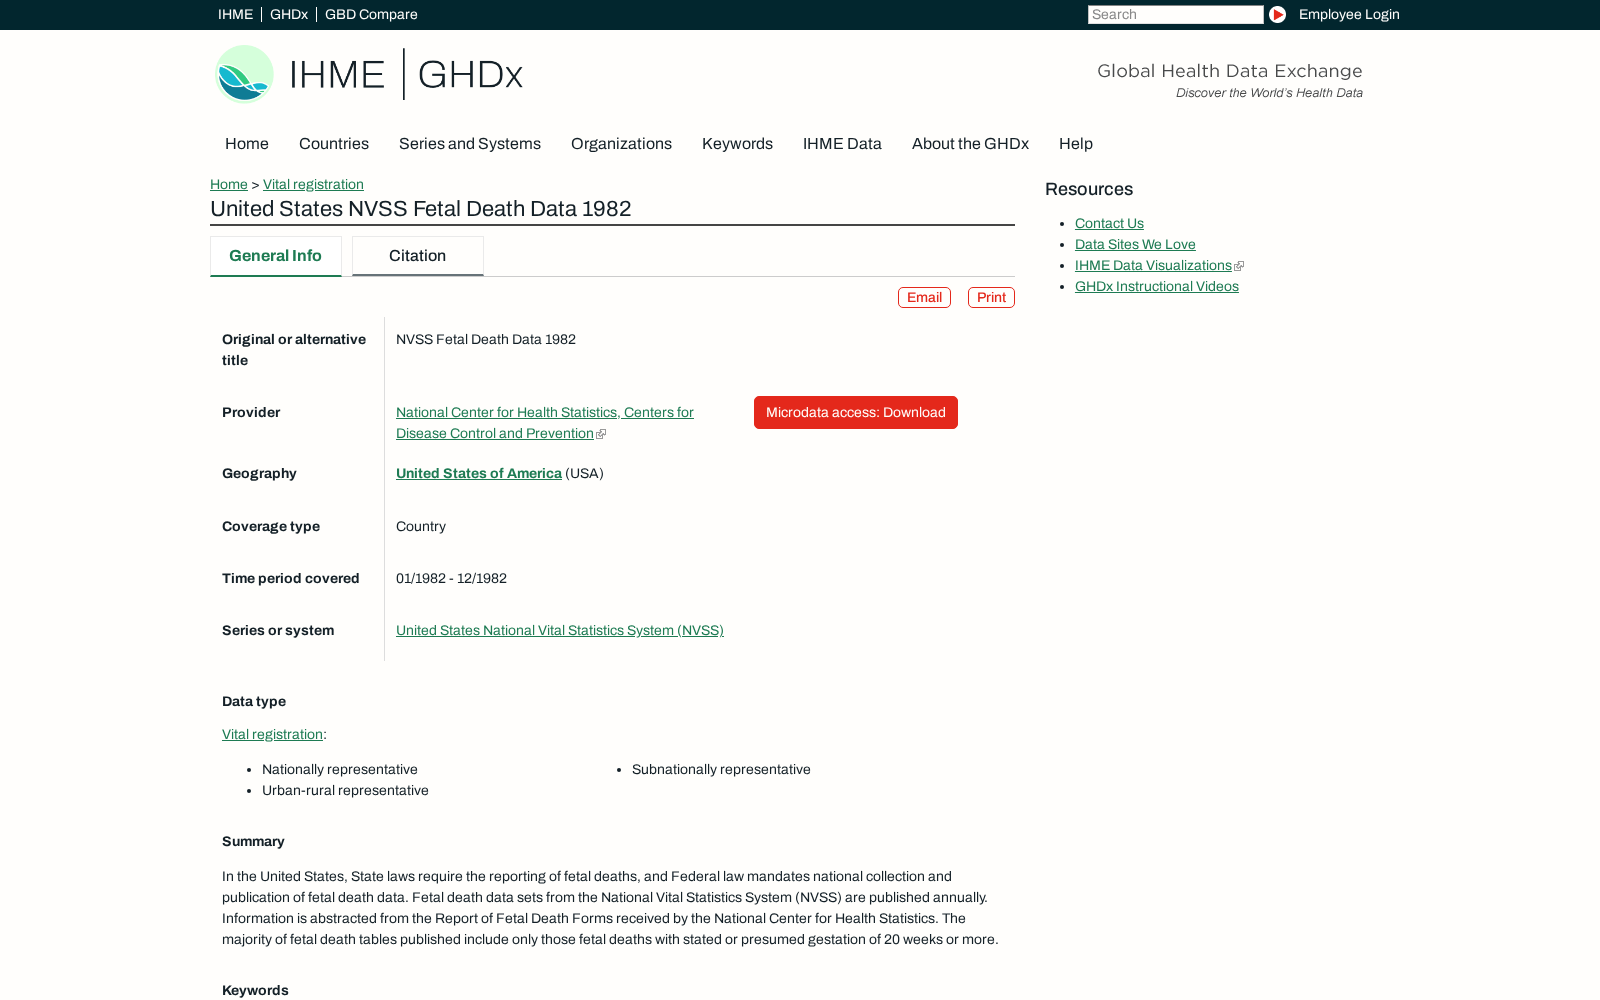Open the Keywords menu

(737, 144)
